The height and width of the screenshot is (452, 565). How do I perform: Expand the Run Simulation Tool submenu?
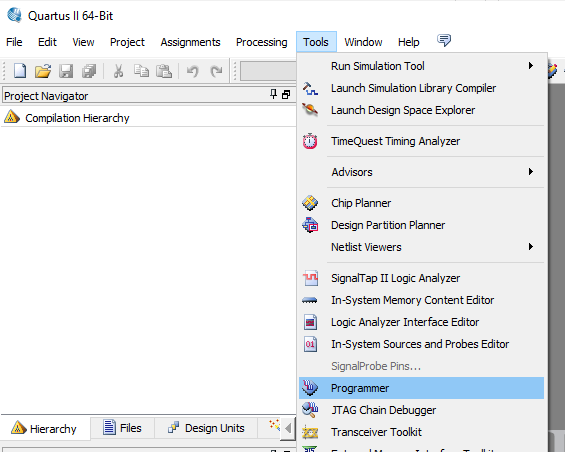click(530, 66)
